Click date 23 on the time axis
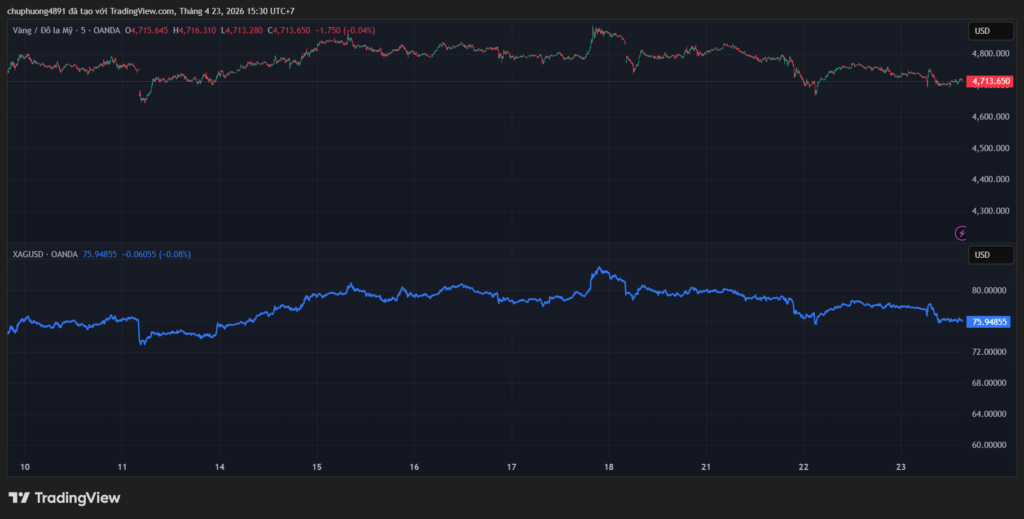1024x519 pixels. pyautogui.click(x=900, y=467)
